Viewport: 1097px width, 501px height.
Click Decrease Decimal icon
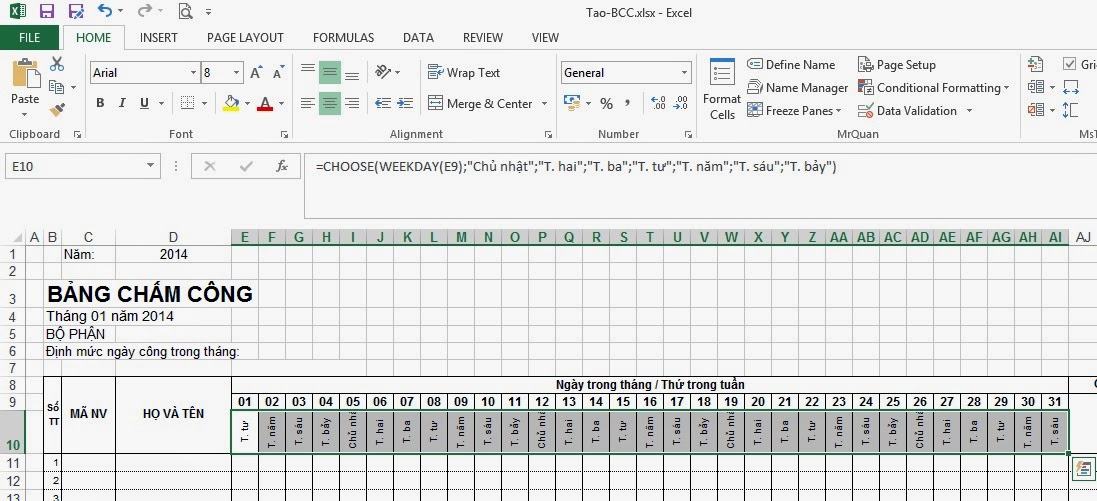coord(681,104)
